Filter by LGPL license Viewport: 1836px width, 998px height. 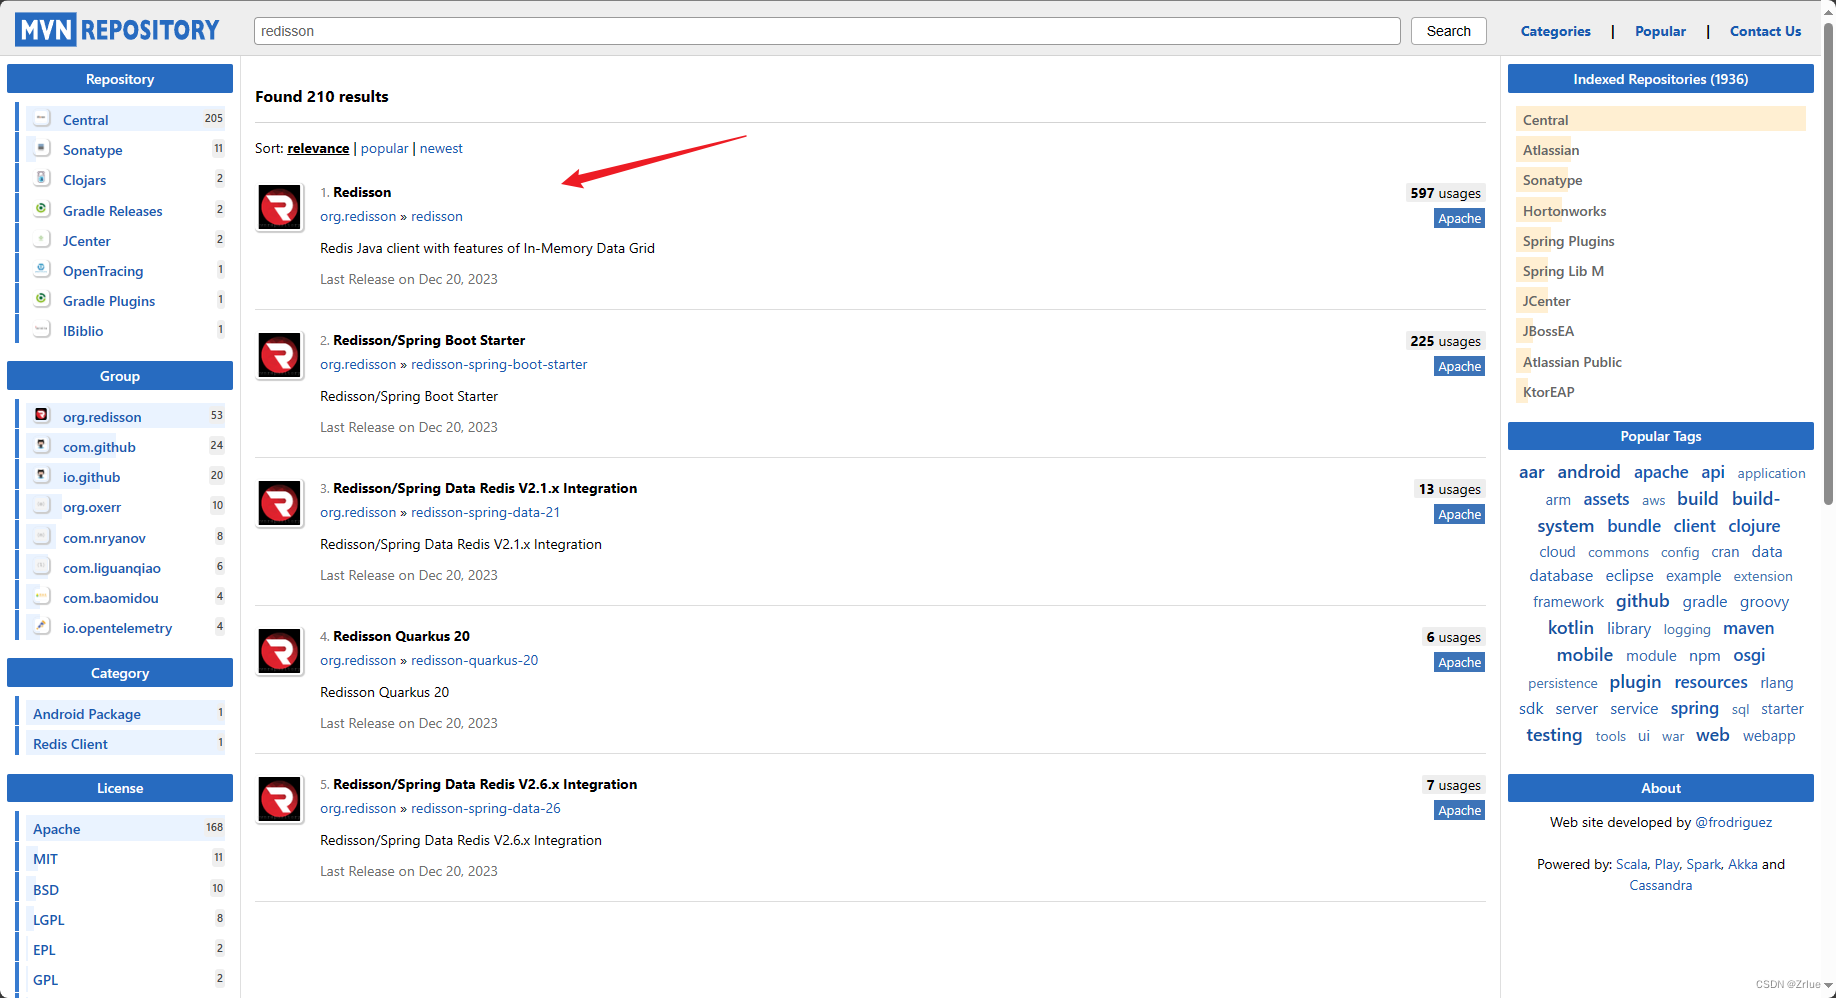point(48,920)
